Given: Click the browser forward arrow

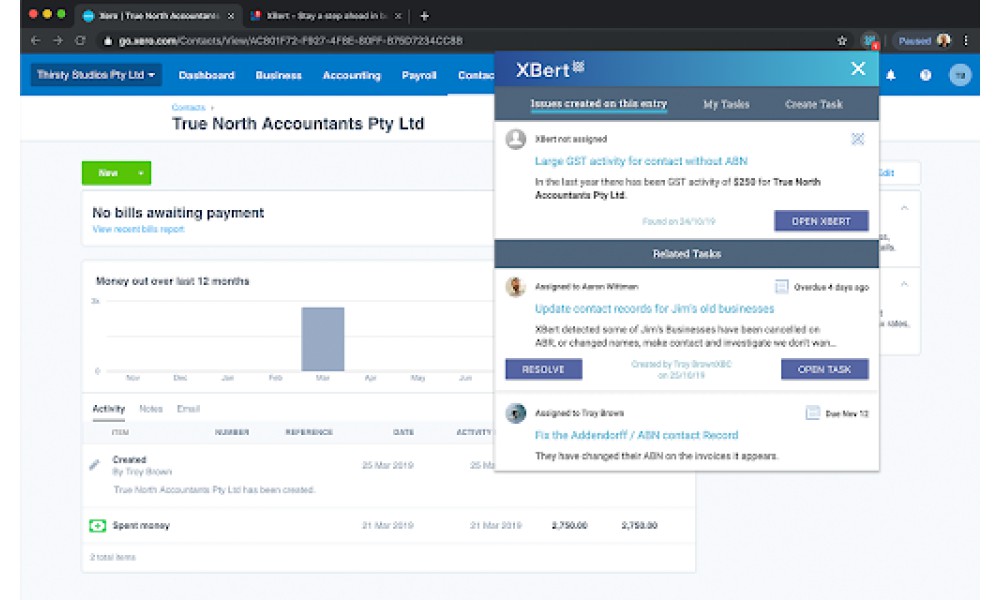Looking at the screenshot, I should coord(58,41).
